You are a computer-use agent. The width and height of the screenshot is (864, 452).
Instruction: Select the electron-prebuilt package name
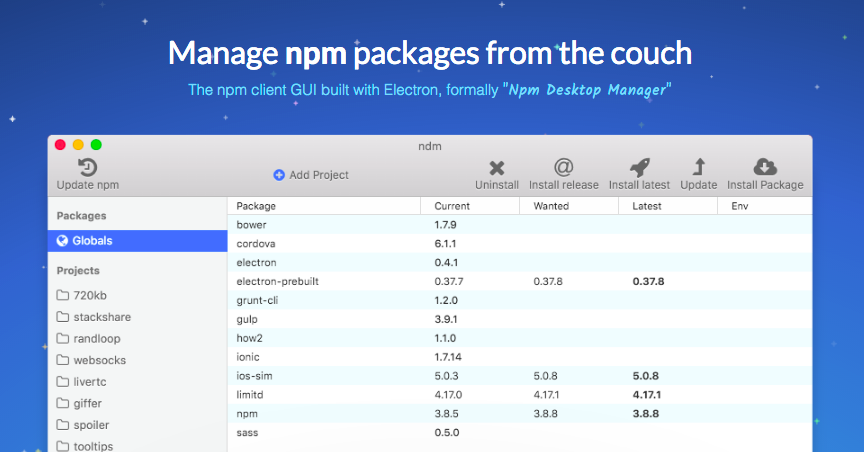pos(278,281)
